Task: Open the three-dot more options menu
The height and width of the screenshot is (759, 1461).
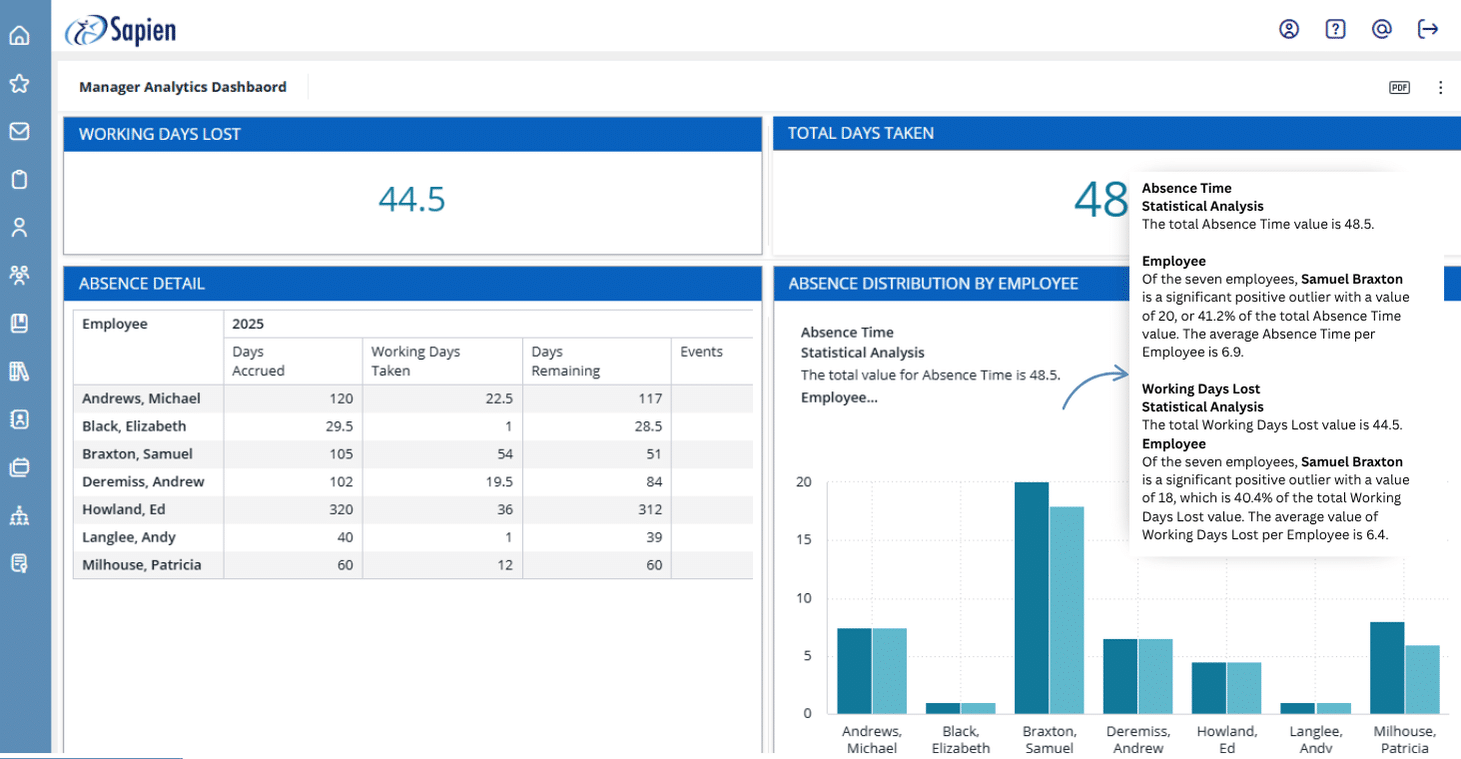Action: pos(1440,88)
